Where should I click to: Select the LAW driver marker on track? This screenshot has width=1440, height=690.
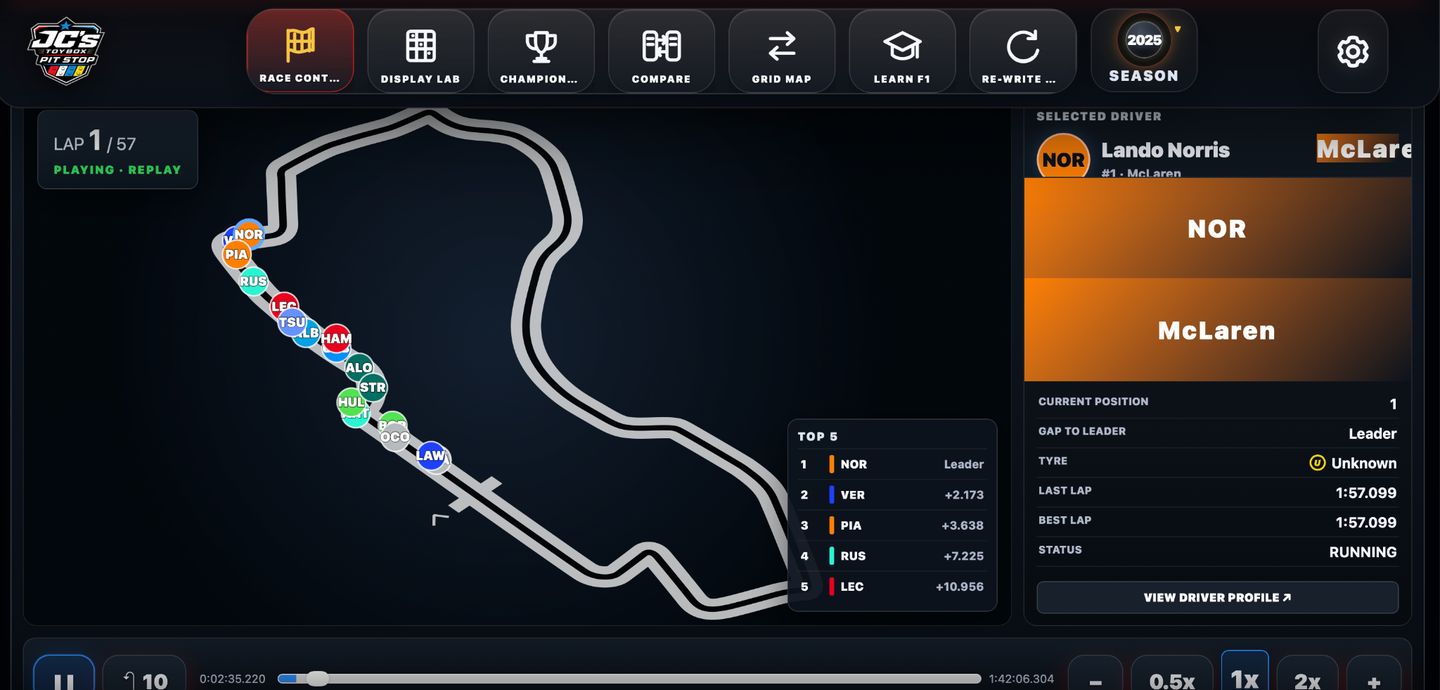431,456
